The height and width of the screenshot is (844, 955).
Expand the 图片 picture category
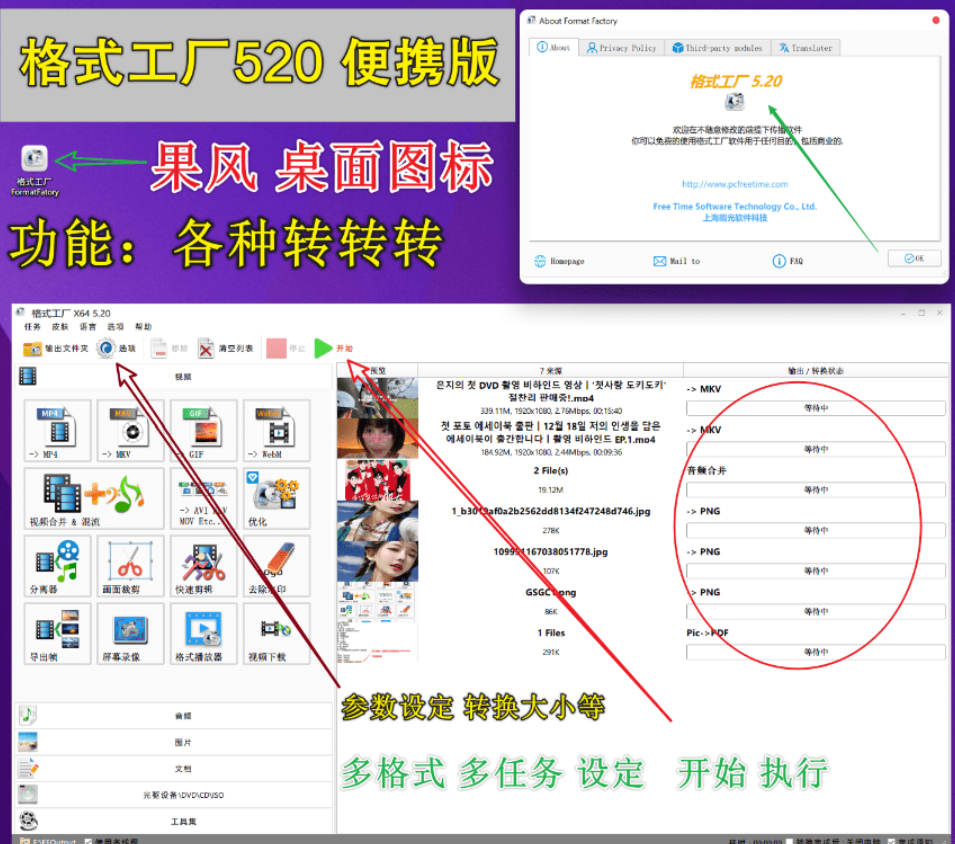click(174, 742)
